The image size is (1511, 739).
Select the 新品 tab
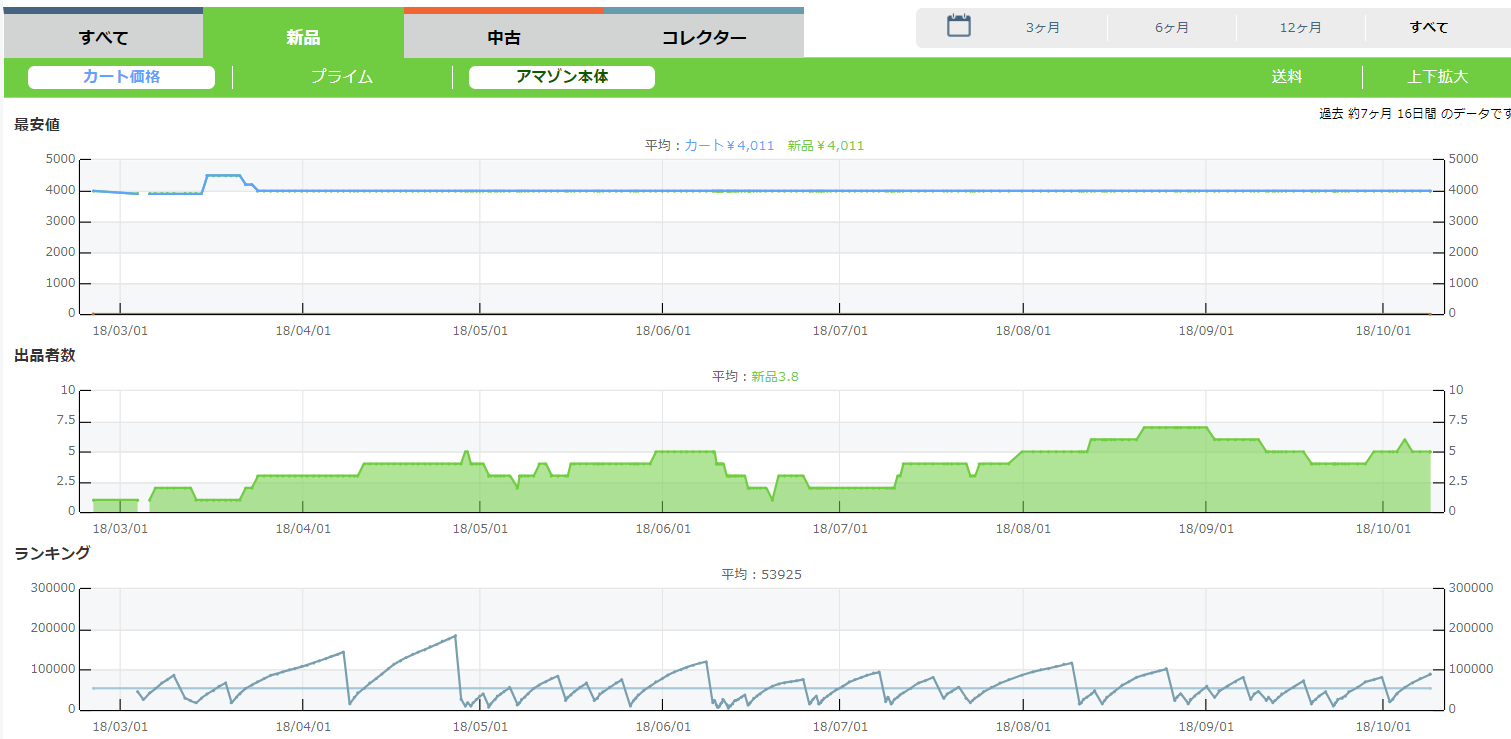coord(303,38)
